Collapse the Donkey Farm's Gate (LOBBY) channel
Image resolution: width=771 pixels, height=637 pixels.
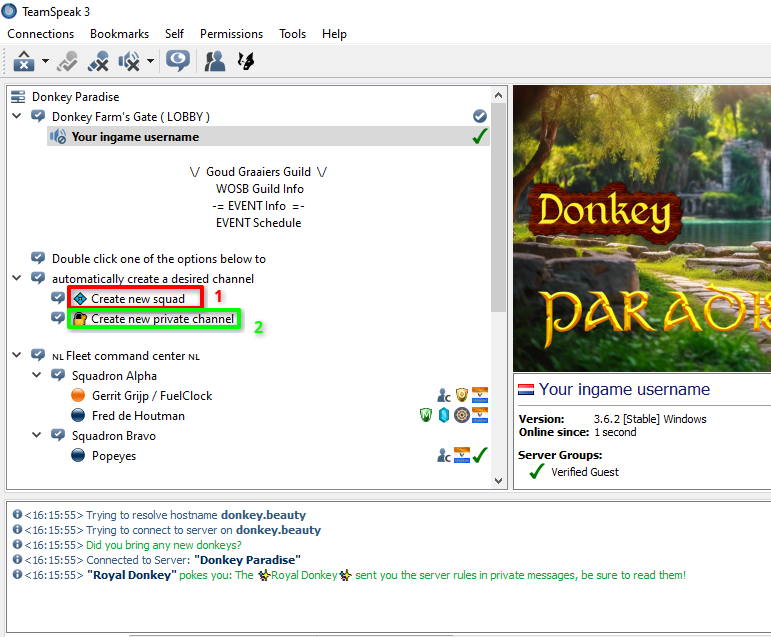17,117
